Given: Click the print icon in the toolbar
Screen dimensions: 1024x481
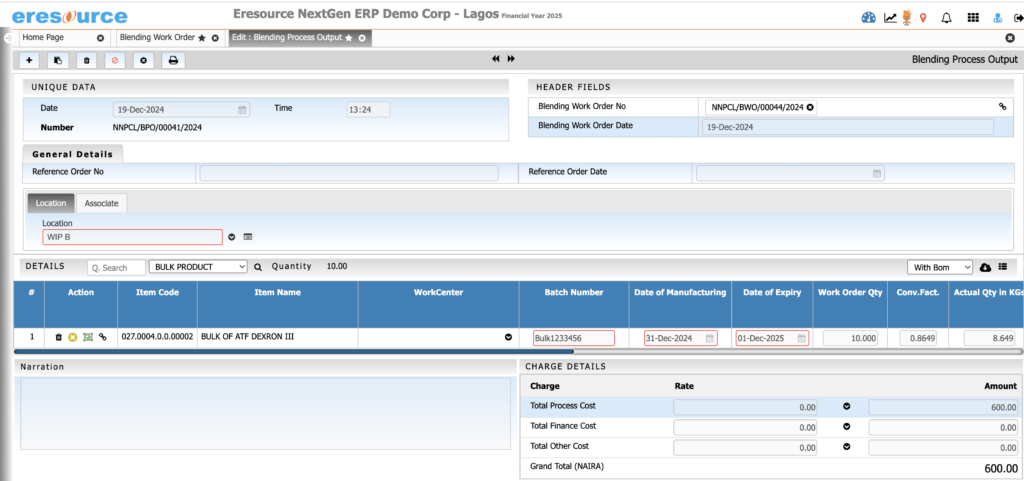Looking at the screenshot, I should (173, 60).
